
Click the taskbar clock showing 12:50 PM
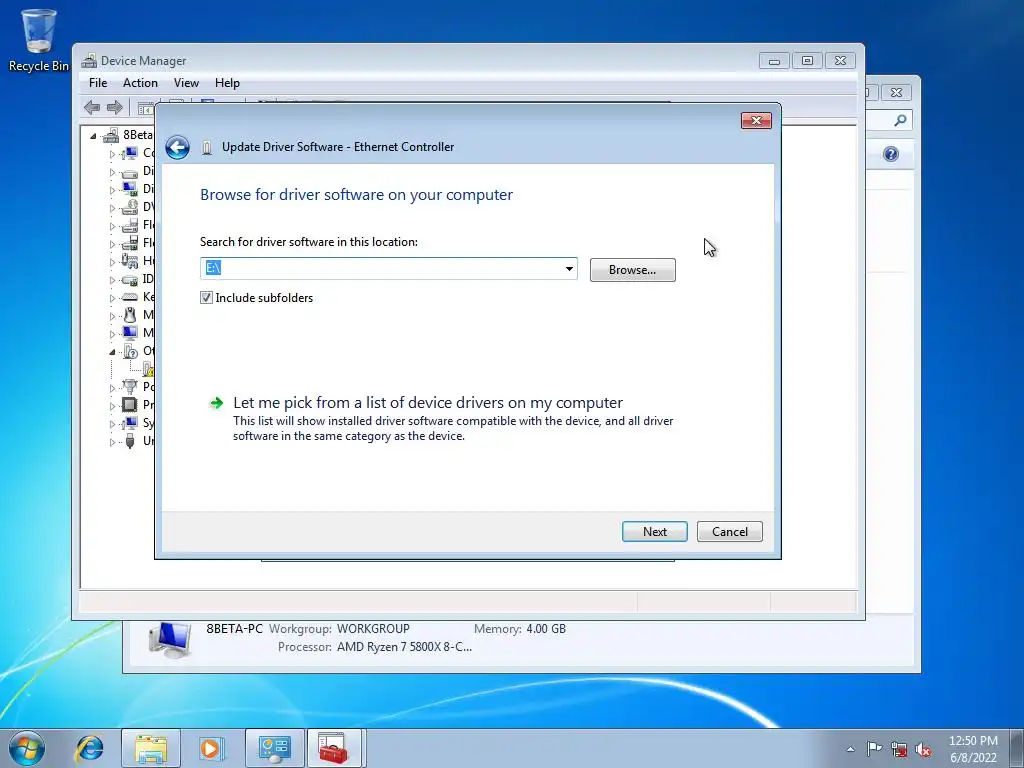[973, 749]
